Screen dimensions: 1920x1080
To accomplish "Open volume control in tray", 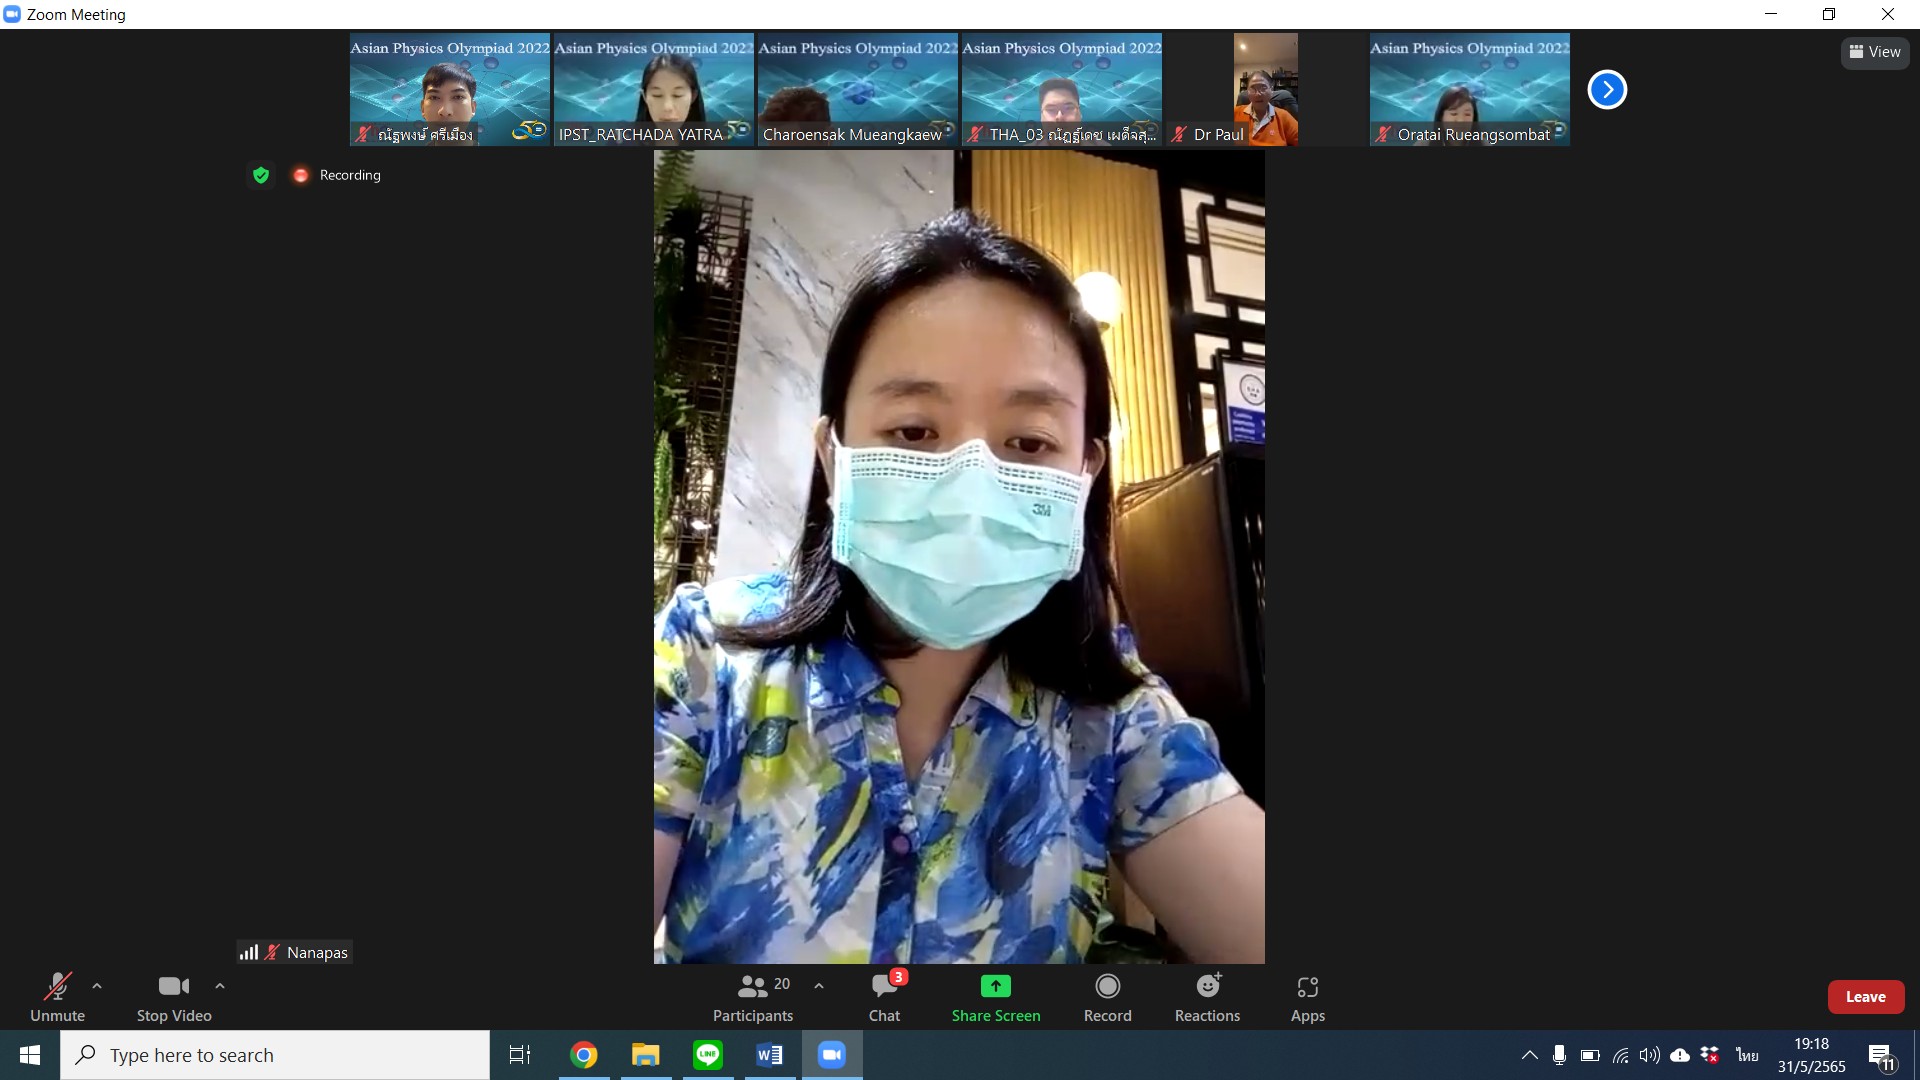I will point(1649,1055).
